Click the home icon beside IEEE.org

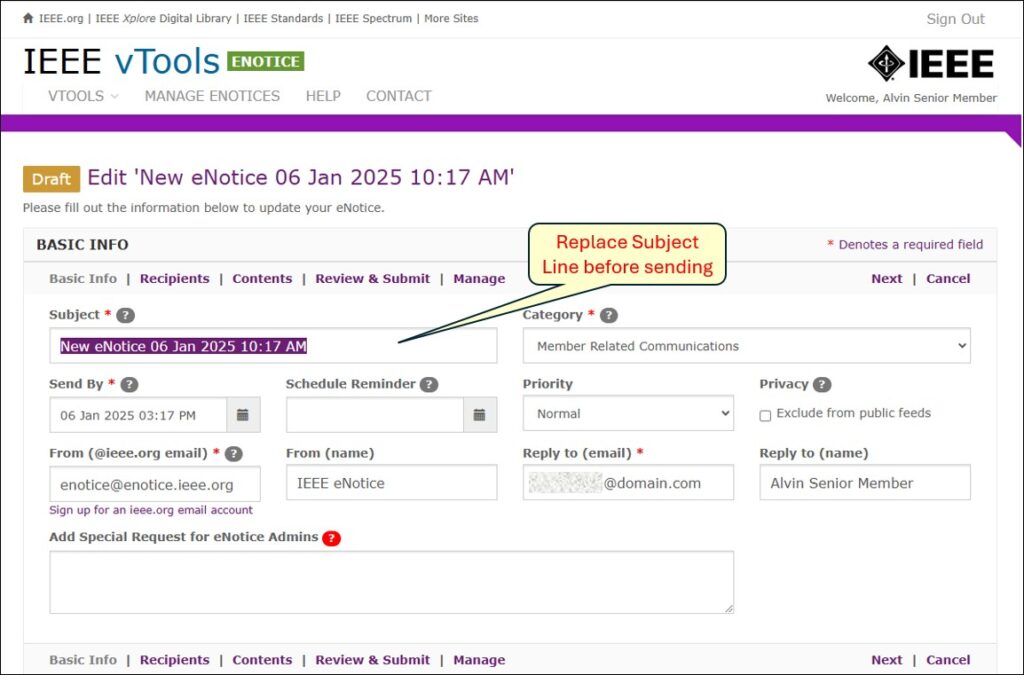(x=28, y=18)
